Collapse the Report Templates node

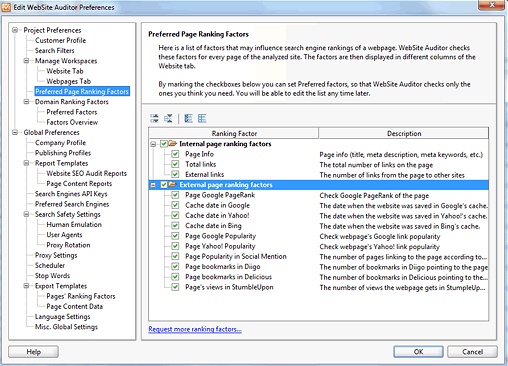pyautogui.click(x=26, y=163)
